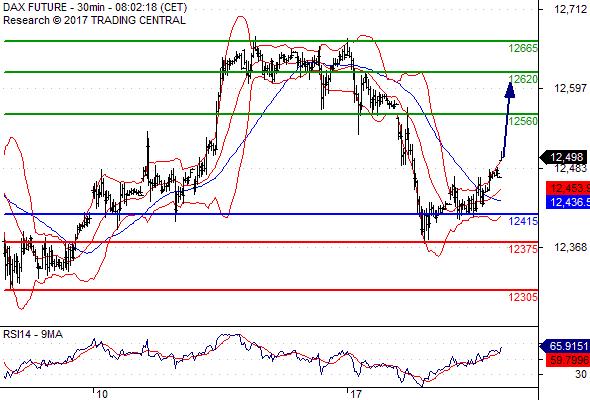Viewport: 590px width, 400px height.
Task: Select the blue 12415 pivot label
Action: point(523,221)
